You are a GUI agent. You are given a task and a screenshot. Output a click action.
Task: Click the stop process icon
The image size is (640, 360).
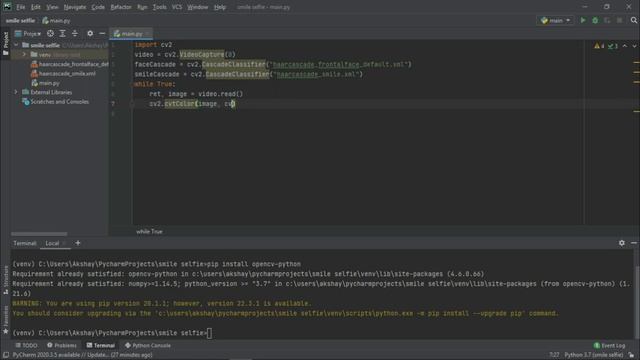click(x=619, y=20)
